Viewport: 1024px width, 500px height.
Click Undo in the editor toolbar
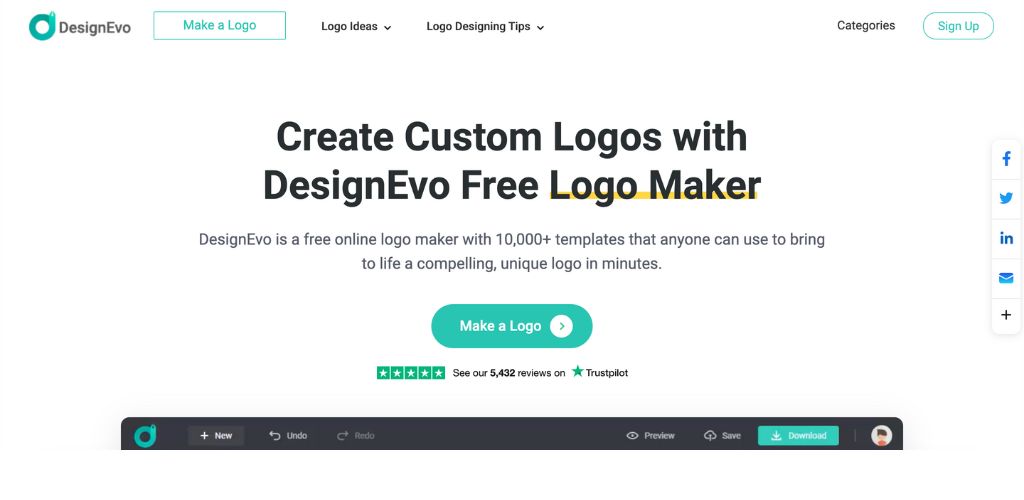tap(288, 435)
